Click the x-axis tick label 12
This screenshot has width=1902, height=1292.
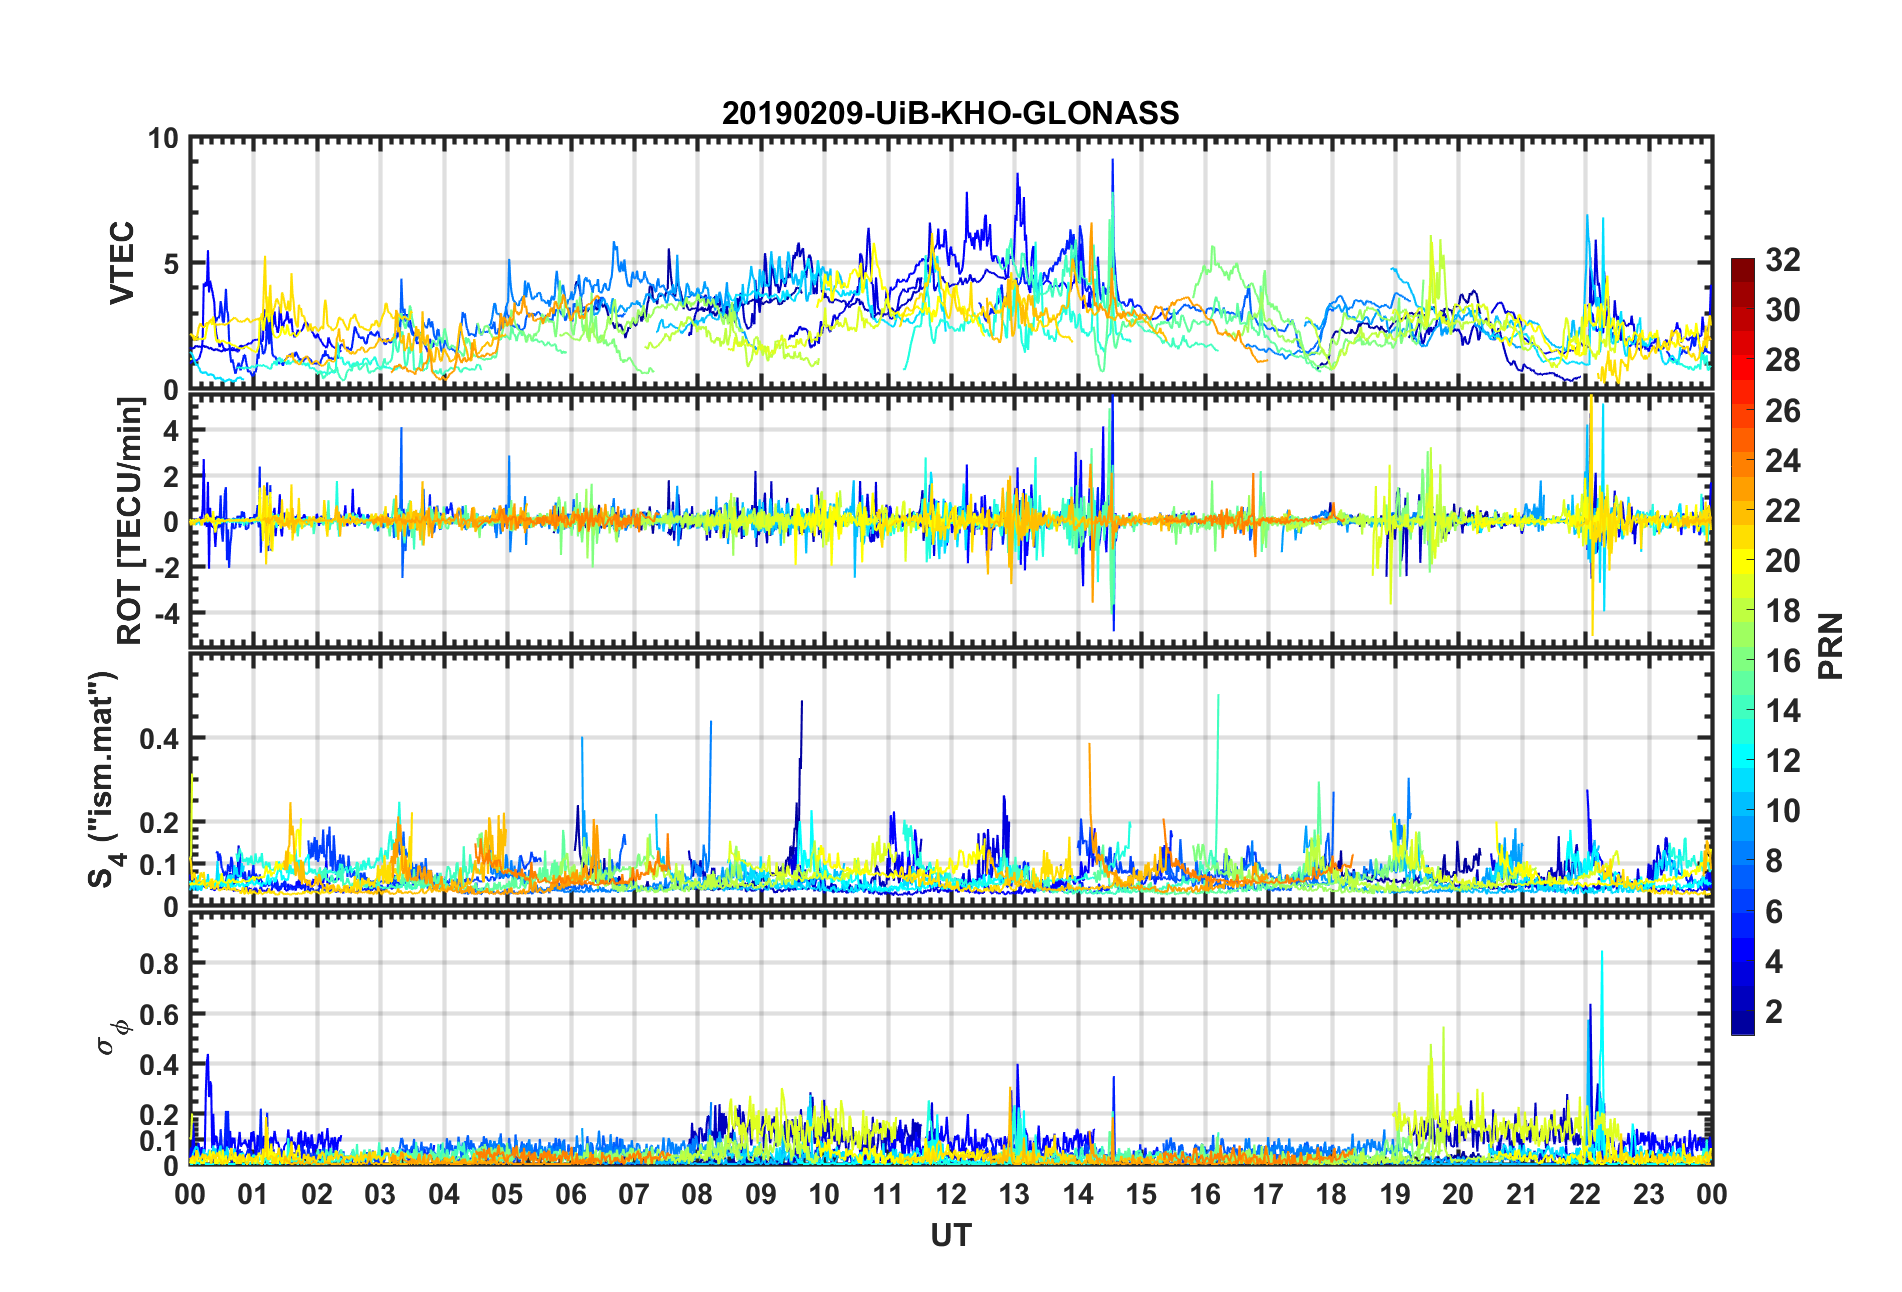(x=951, y=1194)
